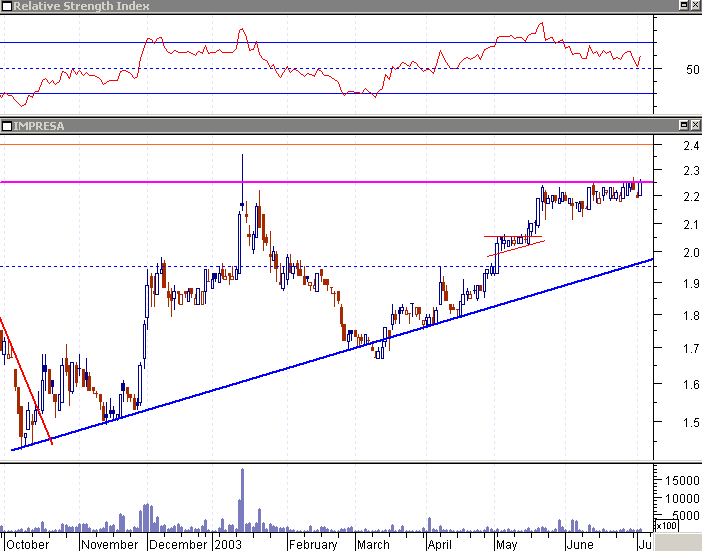Viewport: 702px width, 551px height.
Task: Click the RSI 50 level axis label
Action: pos(692,69)
